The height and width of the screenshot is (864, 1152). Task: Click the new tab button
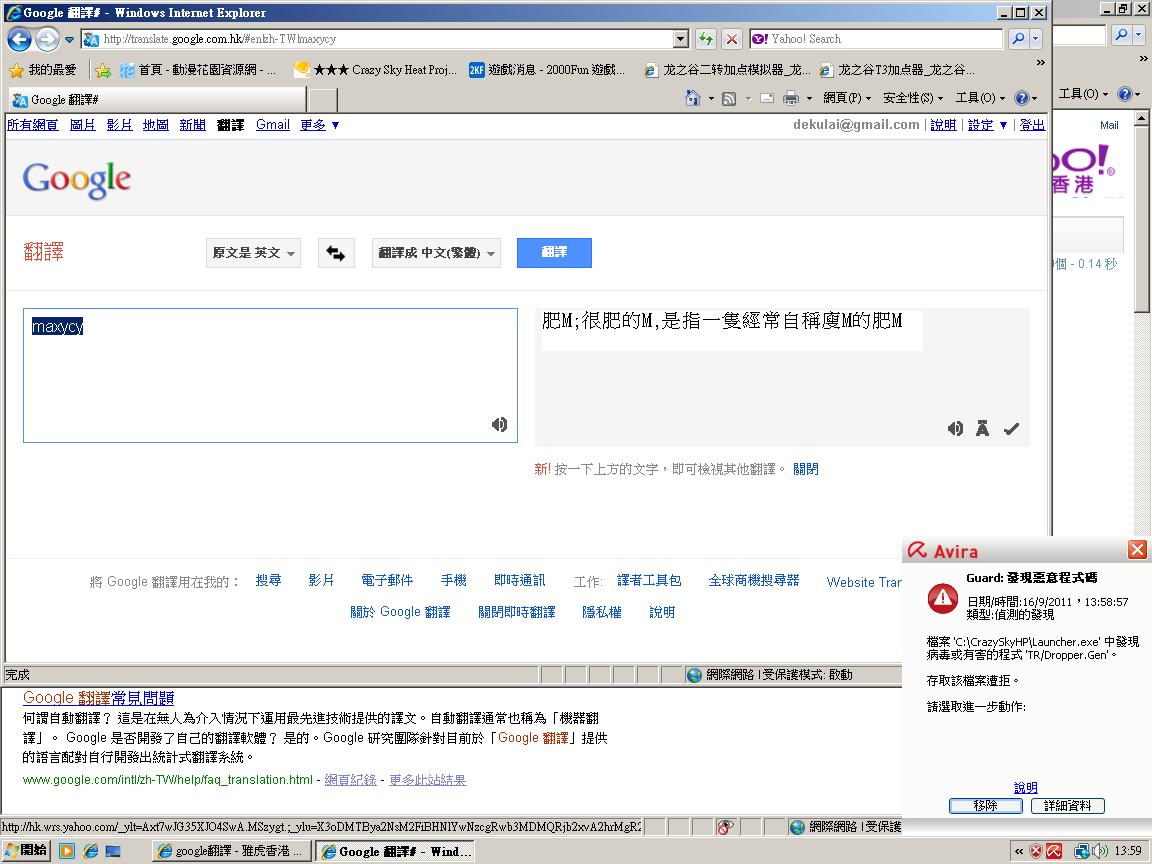pyautogui.click(x=323, y=100)
